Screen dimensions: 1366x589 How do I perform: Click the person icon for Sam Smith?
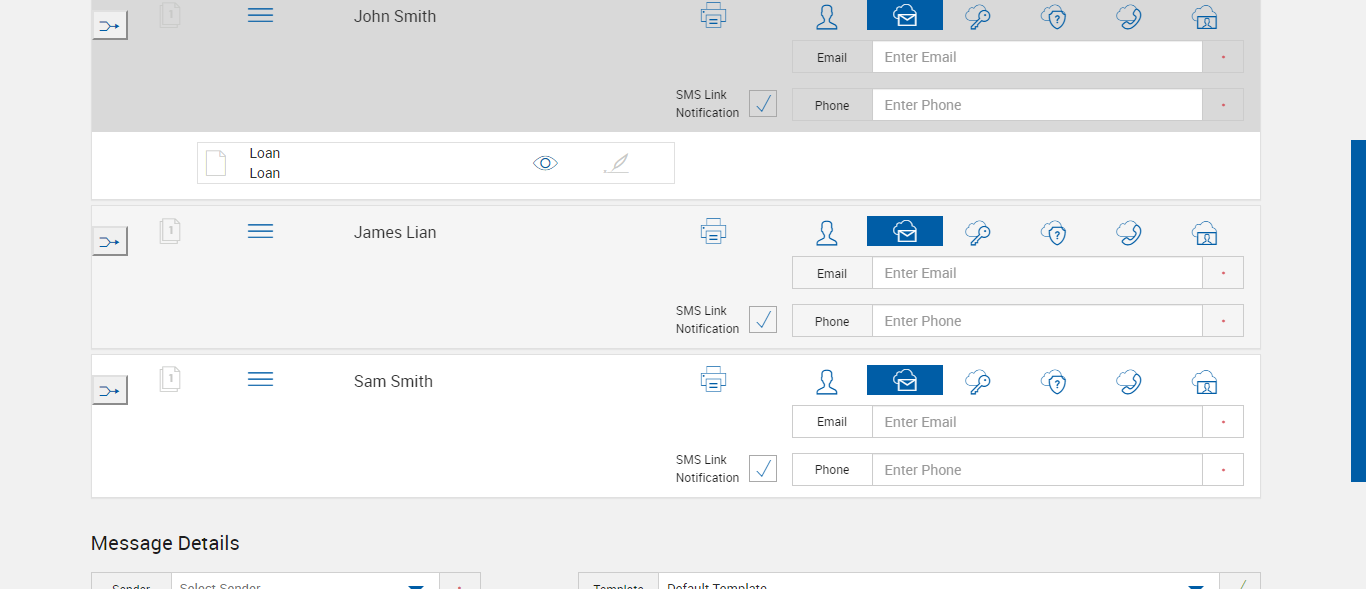pyautogui.click(x=826, y=382)
